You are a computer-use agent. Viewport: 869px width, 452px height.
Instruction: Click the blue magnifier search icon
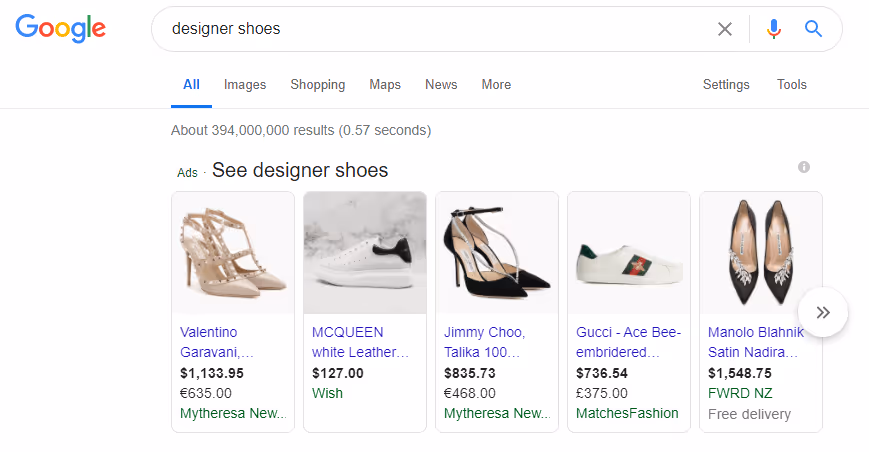click(813, 28)
